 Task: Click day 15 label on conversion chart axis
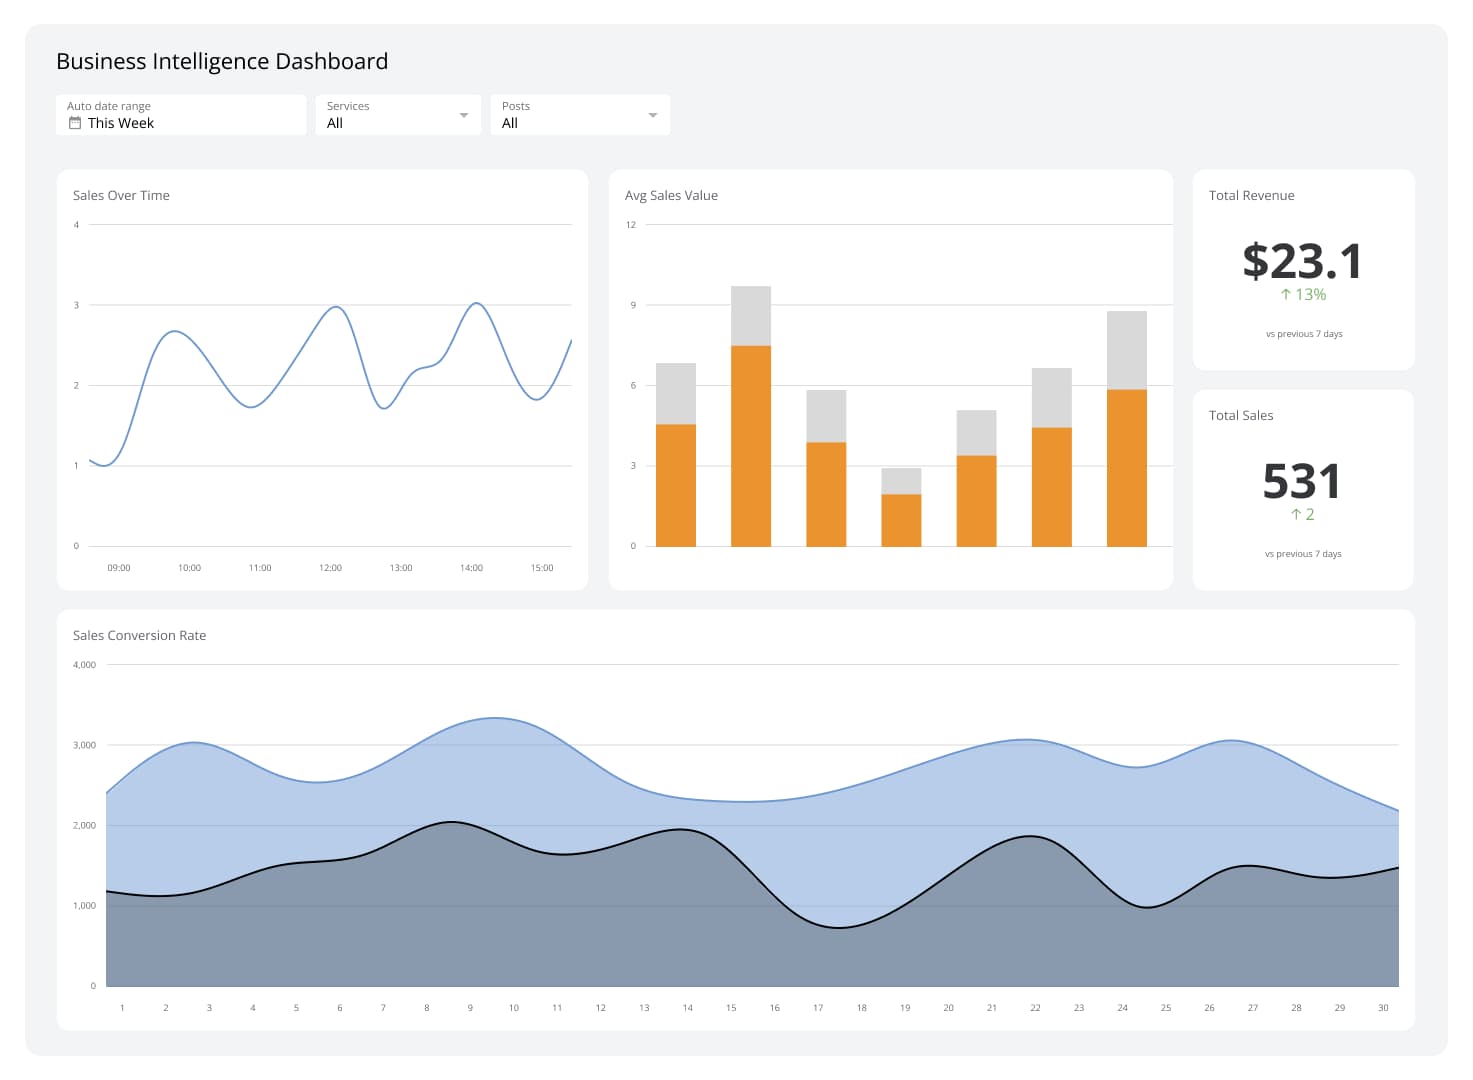click(x=731, y=1008)
